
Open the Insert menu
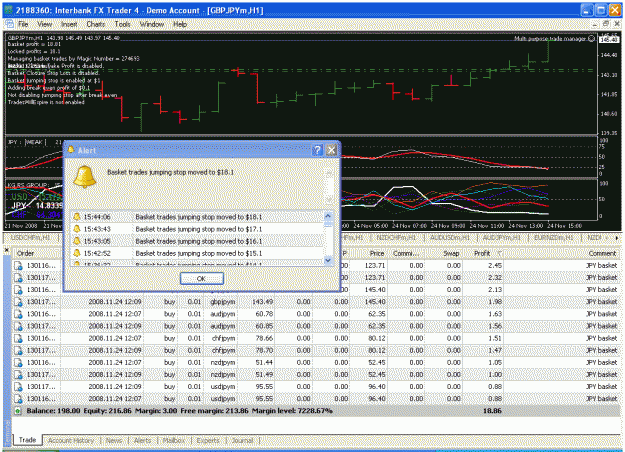click(69, 24)
